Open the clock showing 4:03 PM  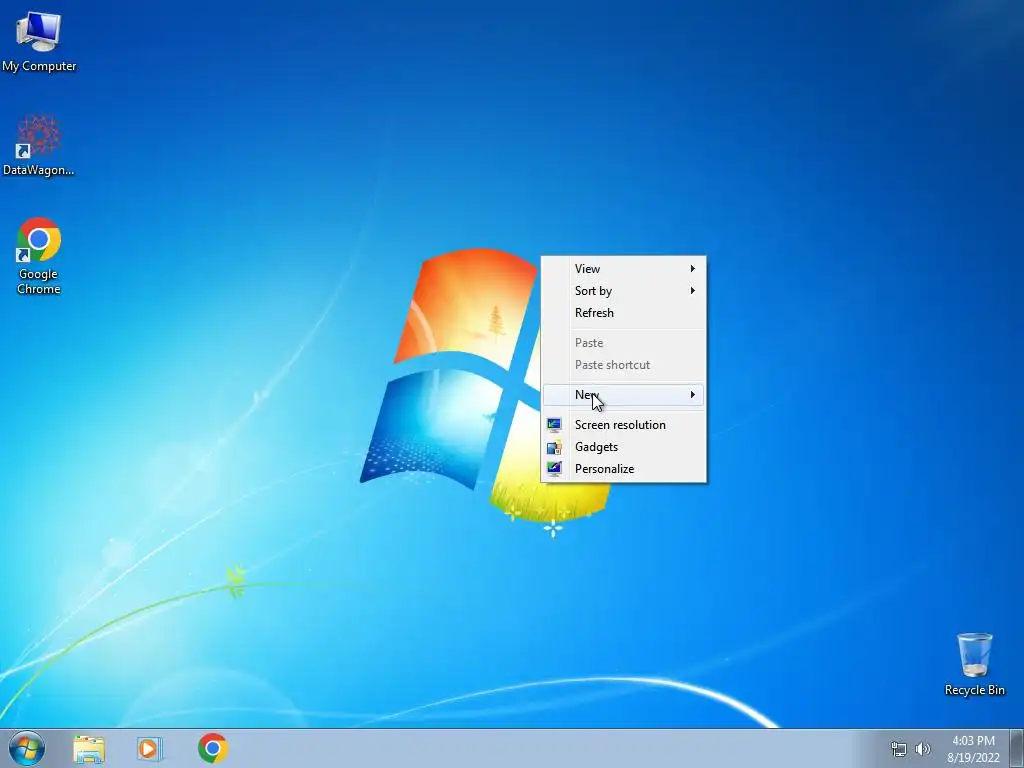click(973, 749)
